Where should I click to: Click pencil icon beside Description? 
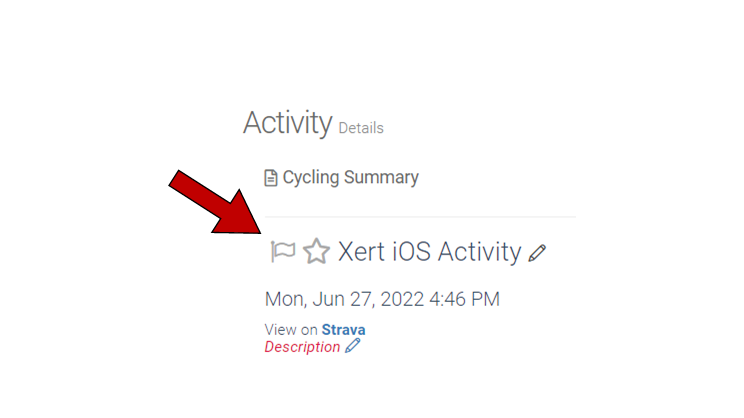[x=352, y=346]
